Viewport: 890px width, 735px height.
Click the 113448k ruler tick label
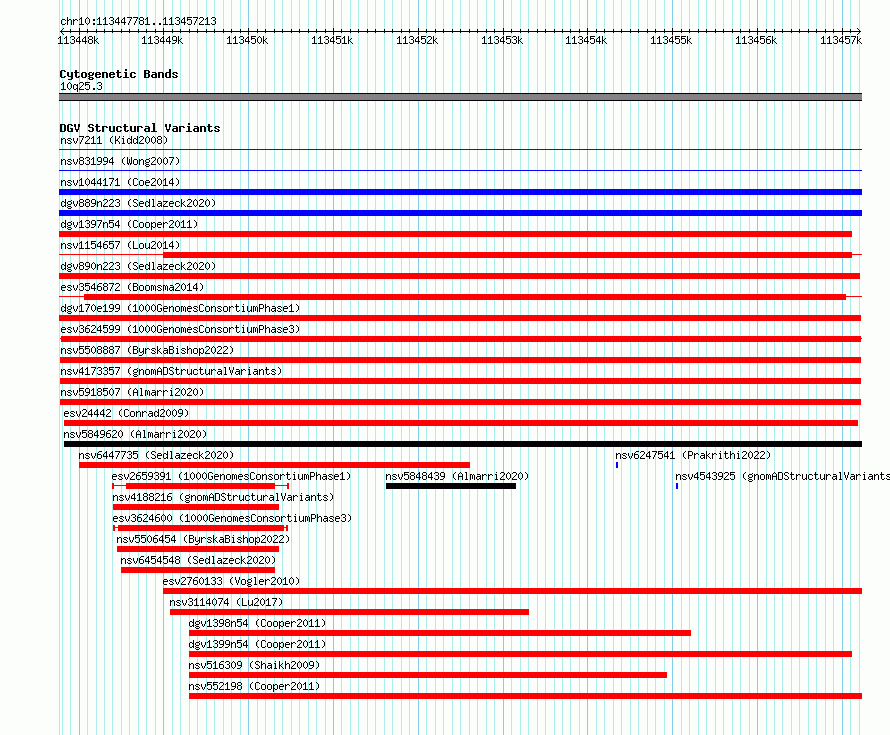[x=78, y=40]
